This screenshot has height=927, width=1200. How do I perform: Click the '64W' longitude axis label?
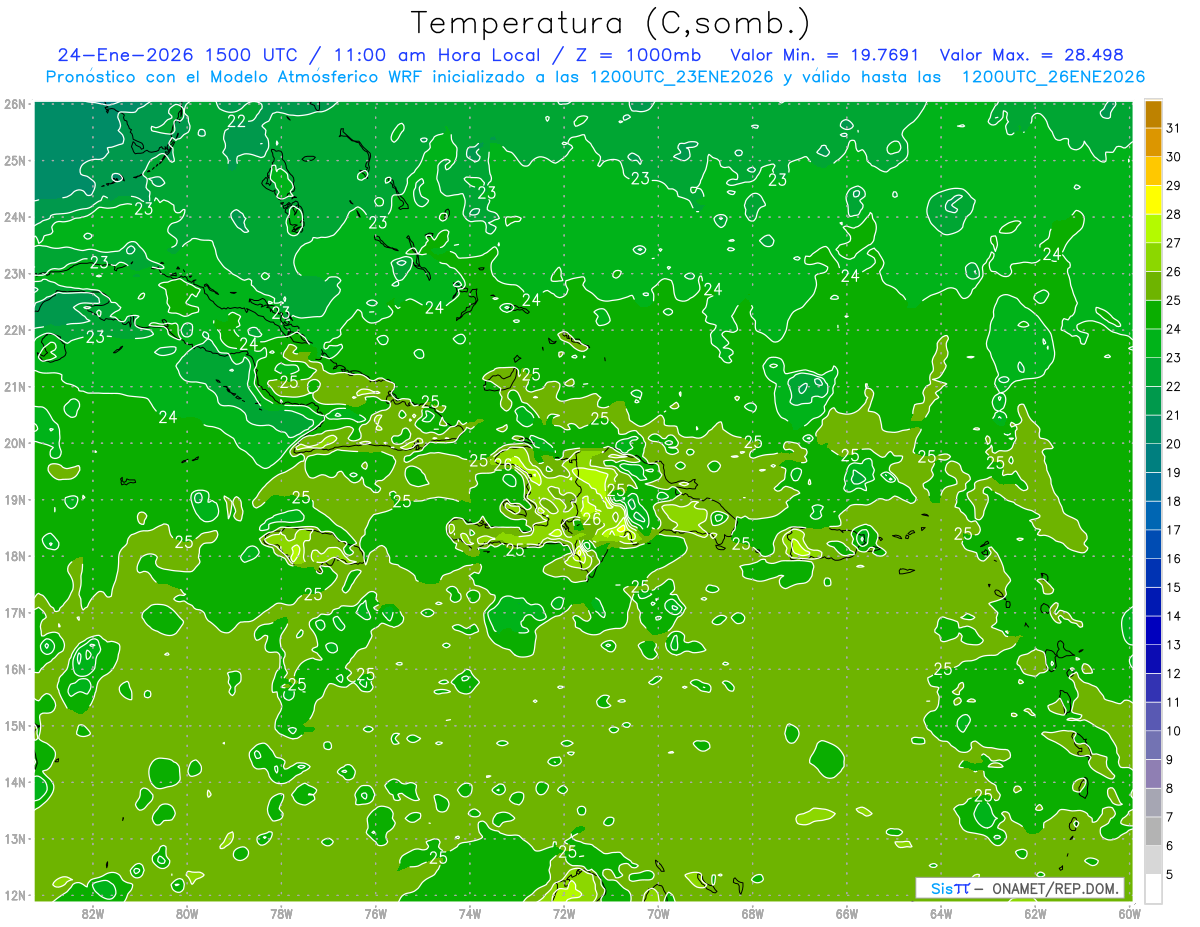(940, 913)
